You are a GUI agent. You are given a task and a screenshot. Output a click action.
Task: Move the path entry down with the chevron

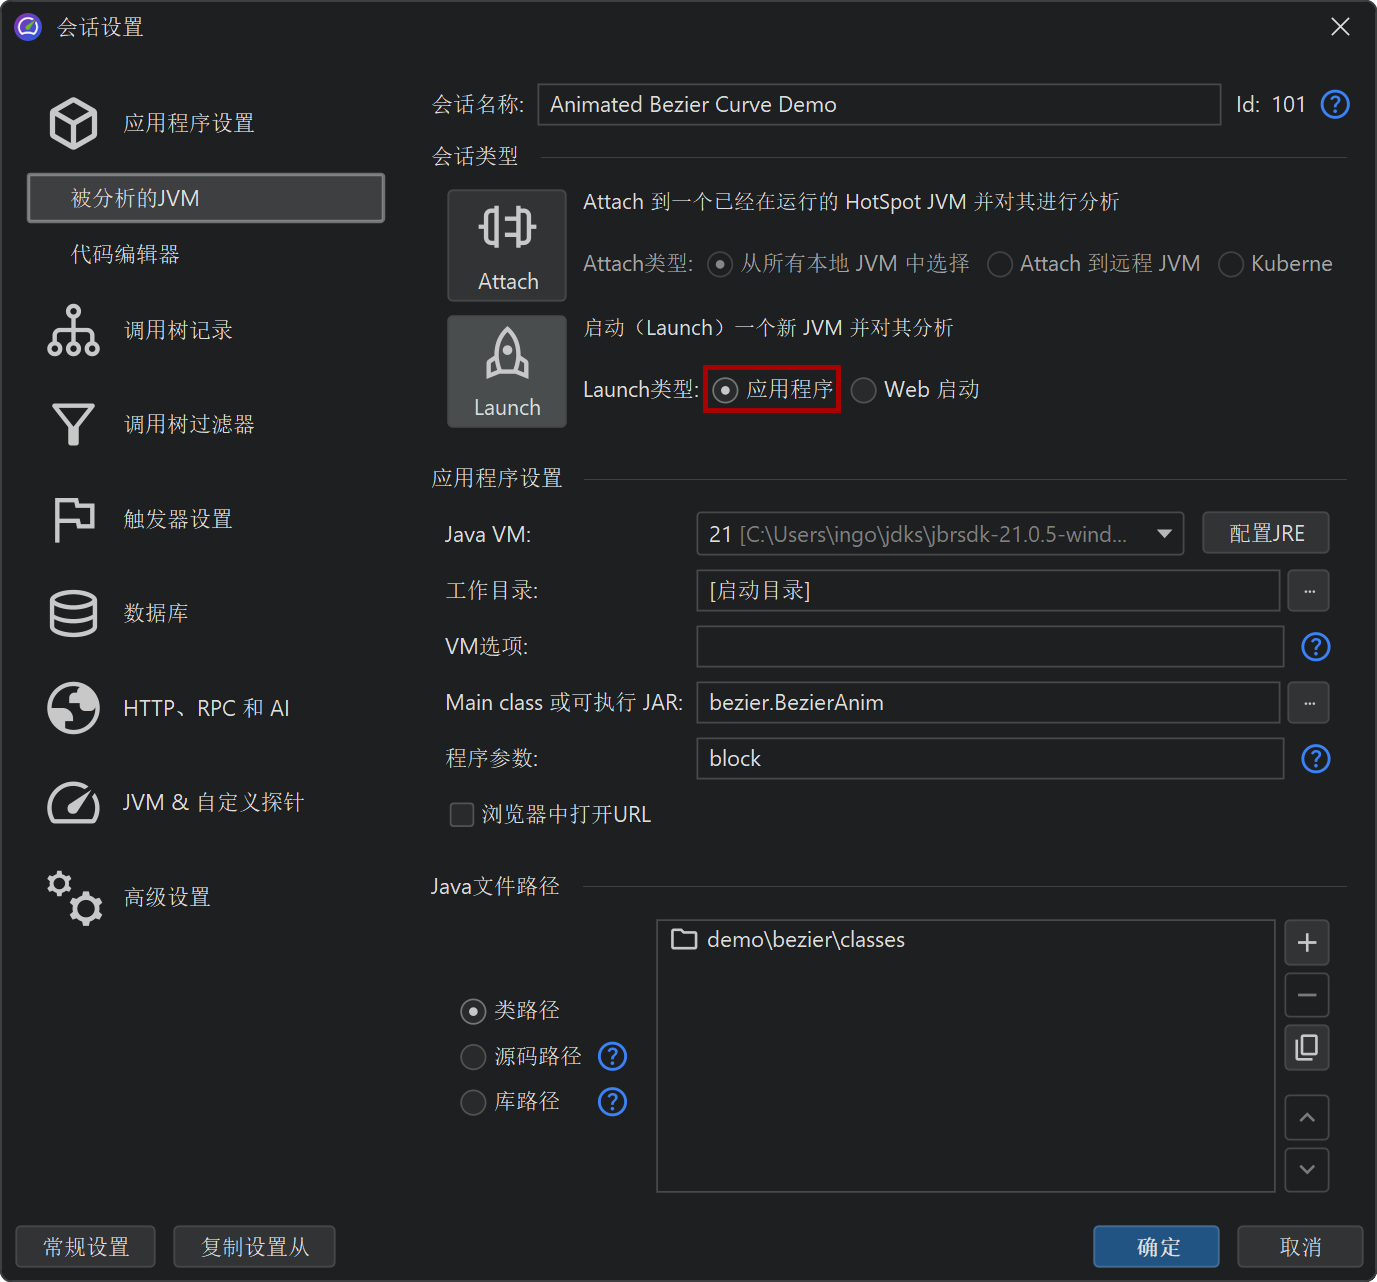[x=1306, y=1169]
